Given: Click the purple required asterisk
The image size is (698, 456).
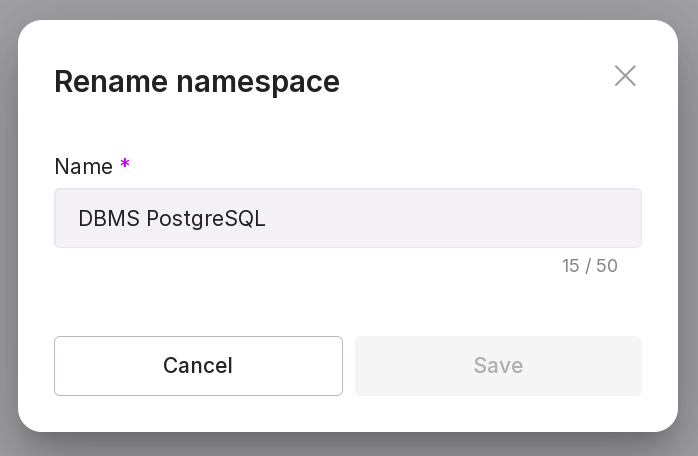Looking at the screenshot, I should tap(125, 165).
